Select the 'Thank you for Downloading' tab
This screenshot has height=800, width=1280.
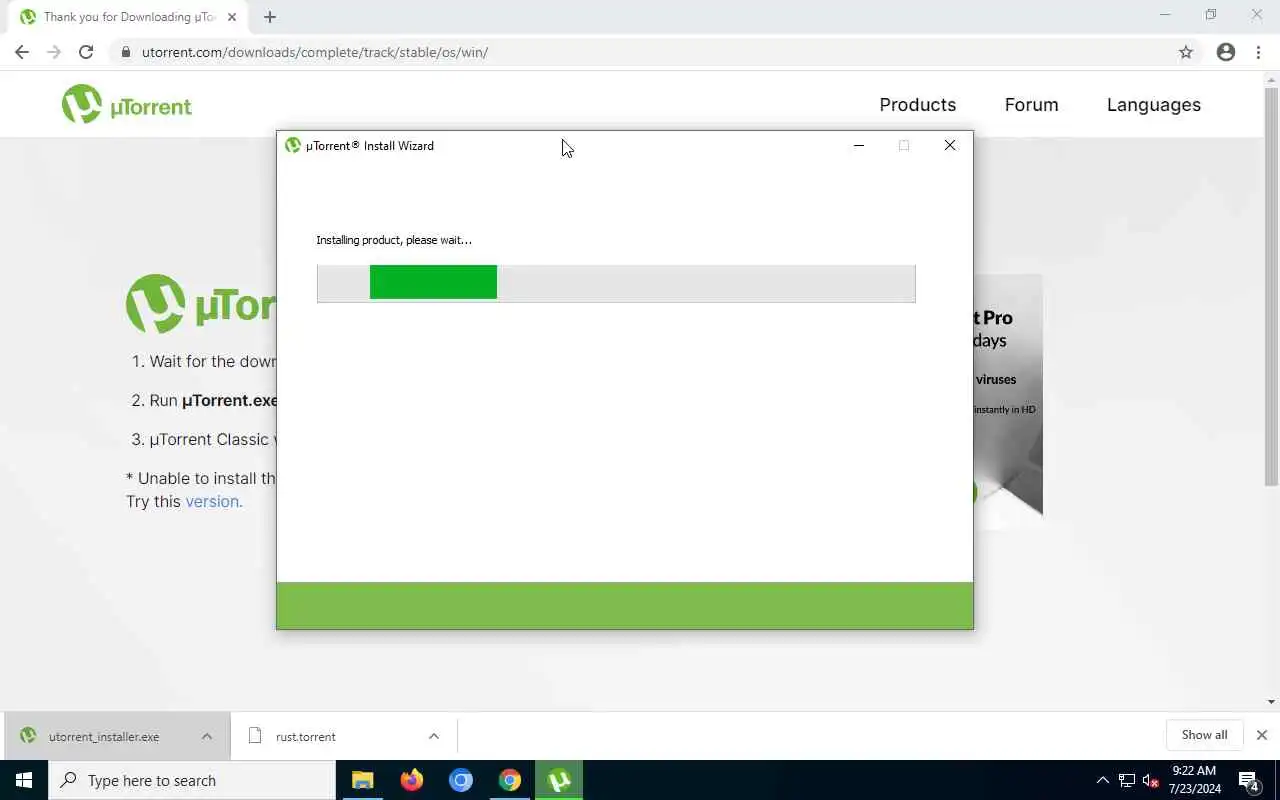point(128,17)
